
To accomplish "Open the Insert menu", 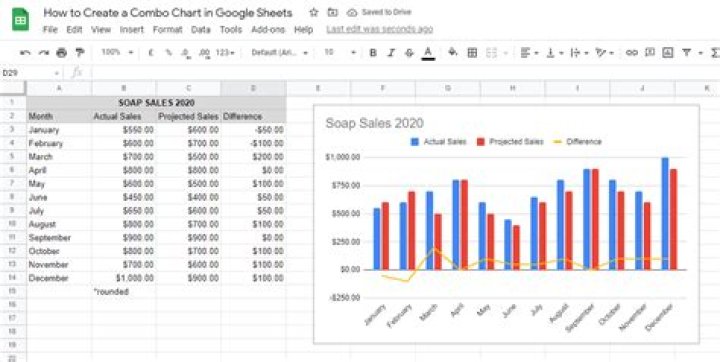I will click(132, 29).
